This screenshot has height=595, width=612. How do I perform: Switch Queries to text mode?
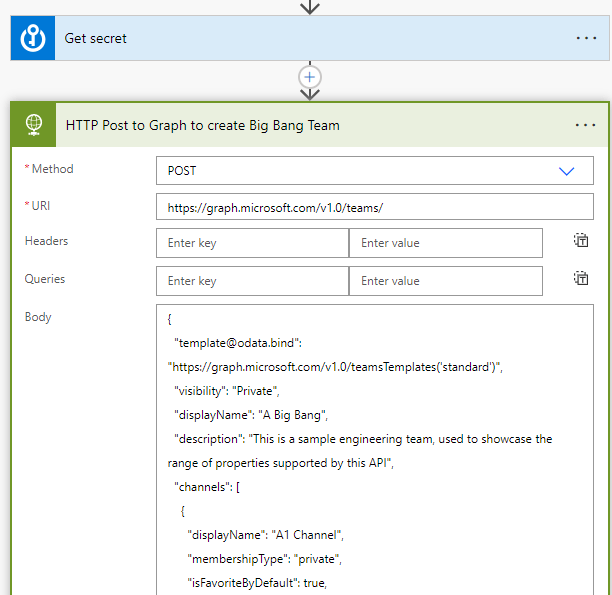[580, 279]
